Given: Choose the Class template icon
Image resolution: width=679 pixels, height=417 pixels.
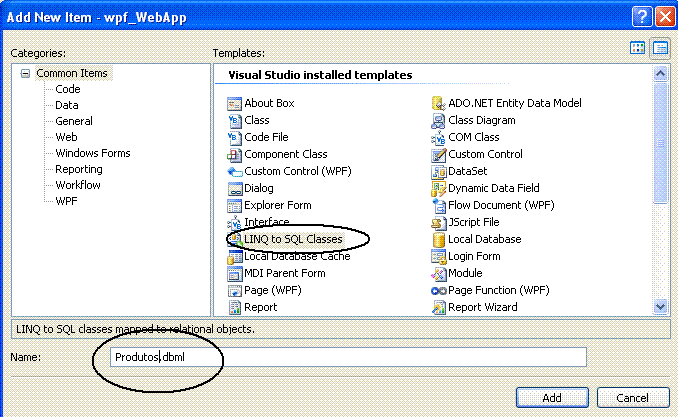Looking at the screenshot, I should click(234, 120).
